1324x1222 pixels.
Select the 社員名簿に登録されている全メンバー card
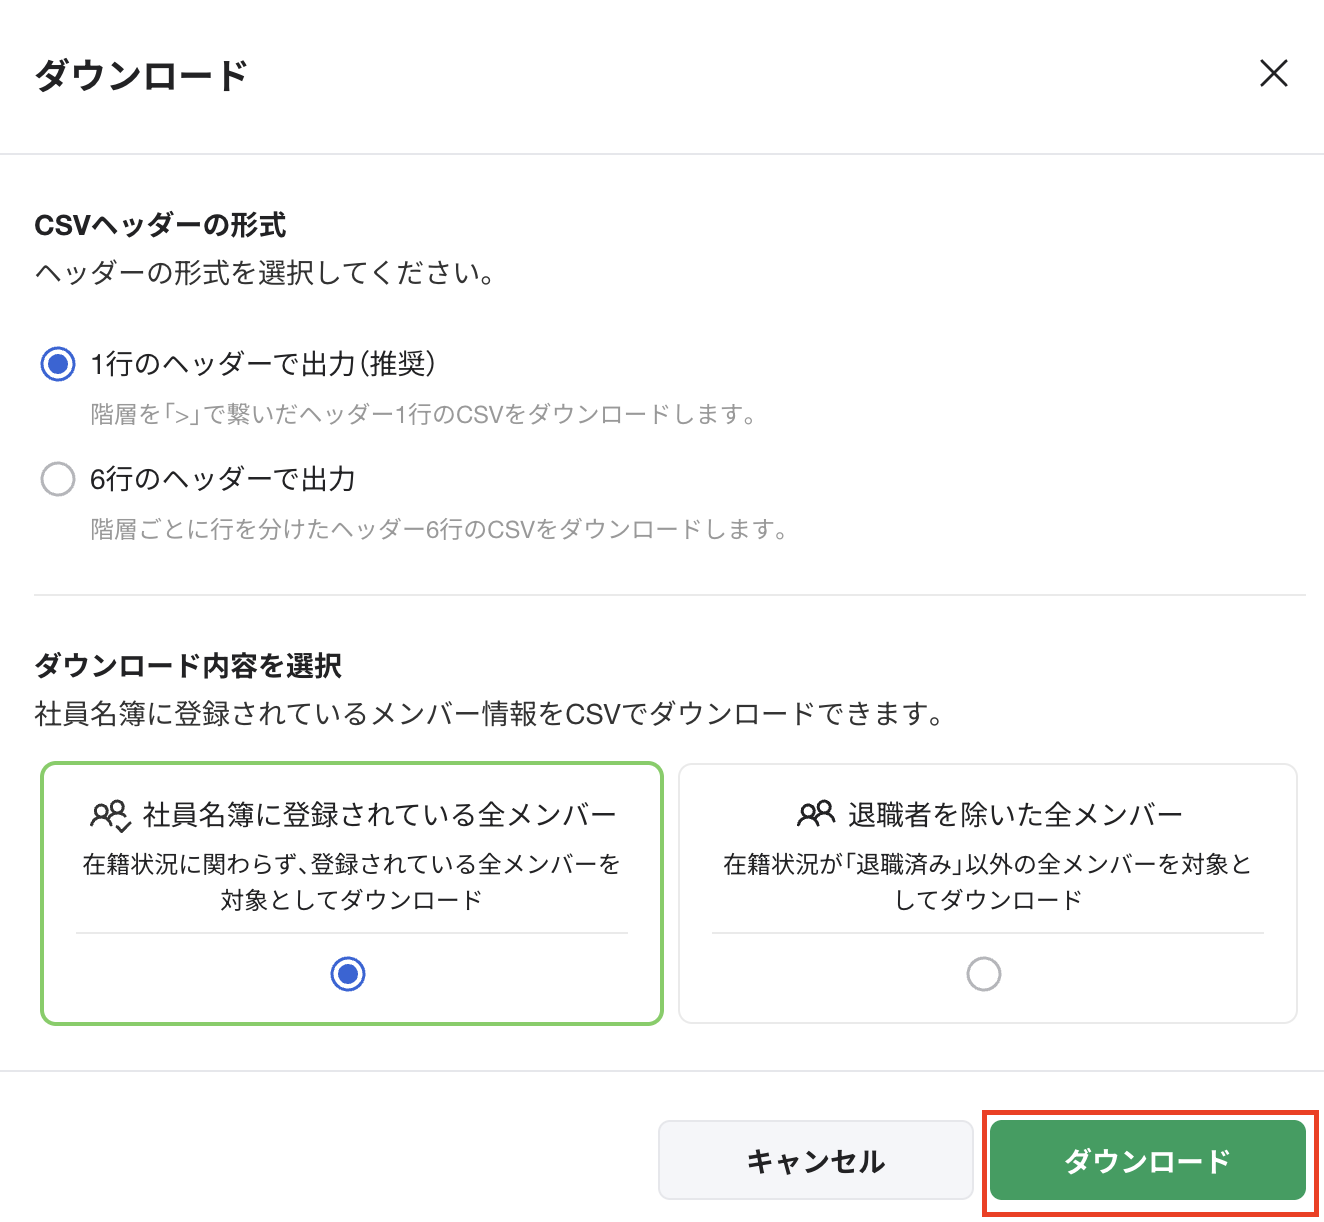351,893
